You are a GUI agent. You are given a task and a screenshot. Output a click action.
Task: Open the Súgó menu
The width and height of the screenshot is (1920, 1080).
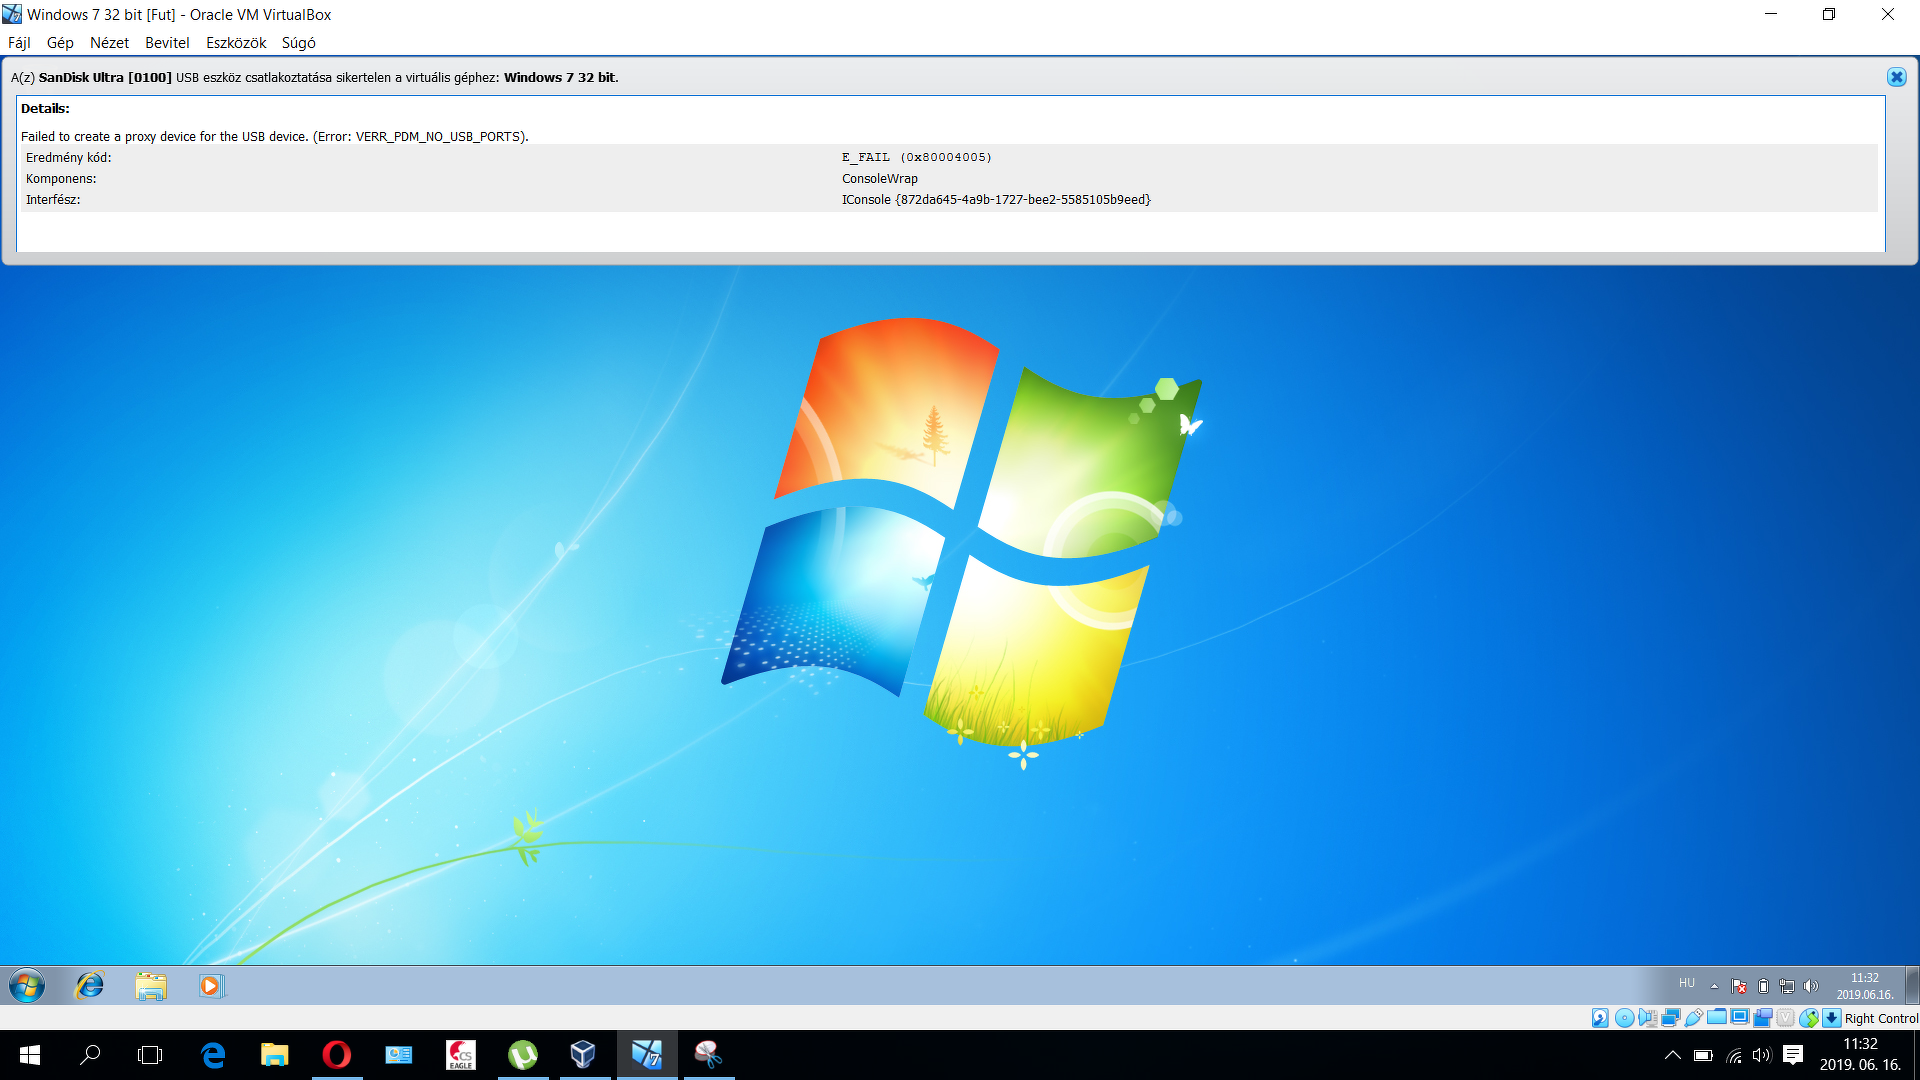pos(298,43)
